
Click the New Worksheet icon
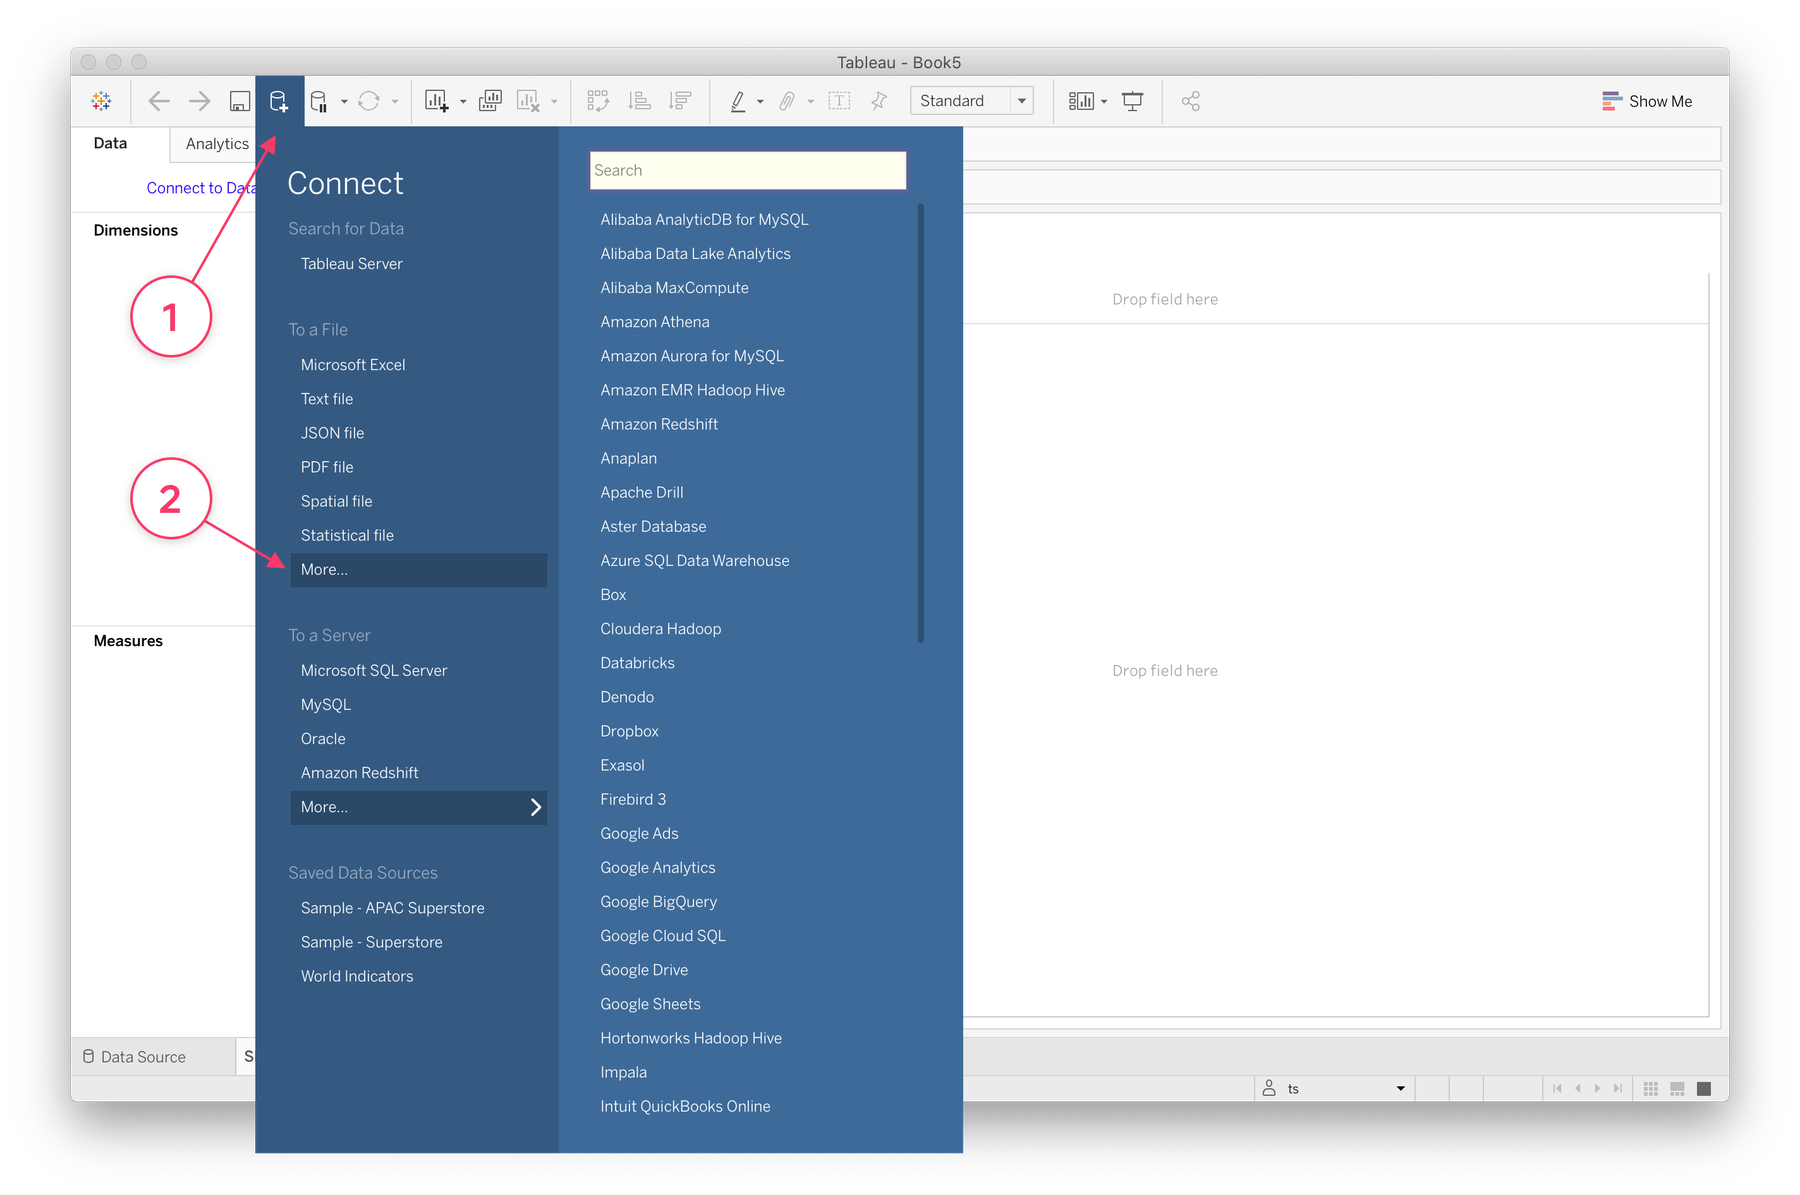click(x=437, y=101)
